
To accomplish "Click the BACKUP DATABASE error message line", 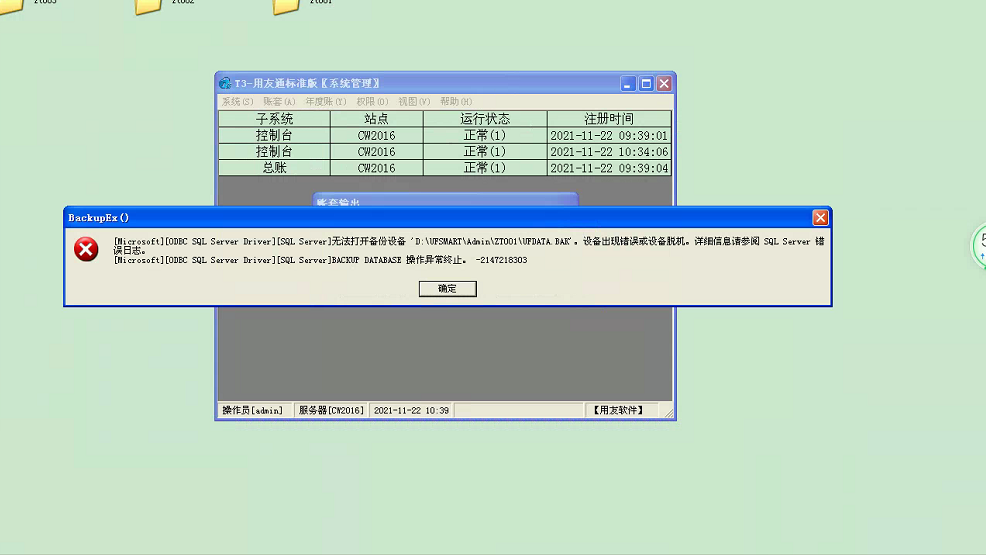I will (320, 260).
